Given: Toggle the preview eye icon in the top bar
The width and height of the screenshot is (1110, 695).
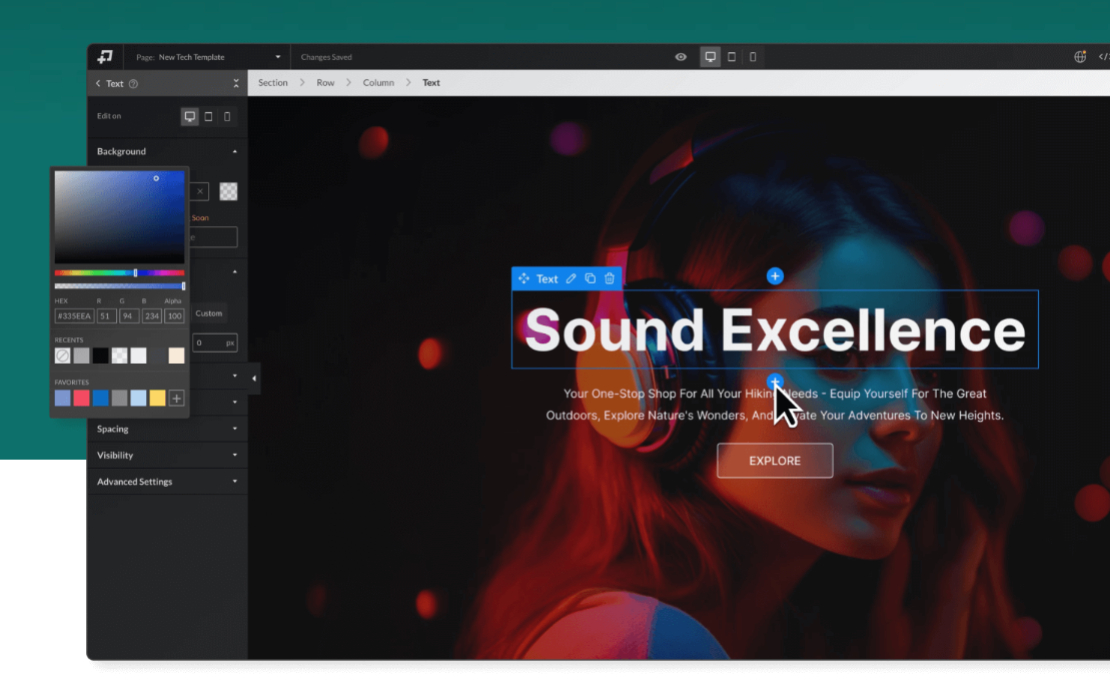Looking at the screenshot, I should (681, 57).
